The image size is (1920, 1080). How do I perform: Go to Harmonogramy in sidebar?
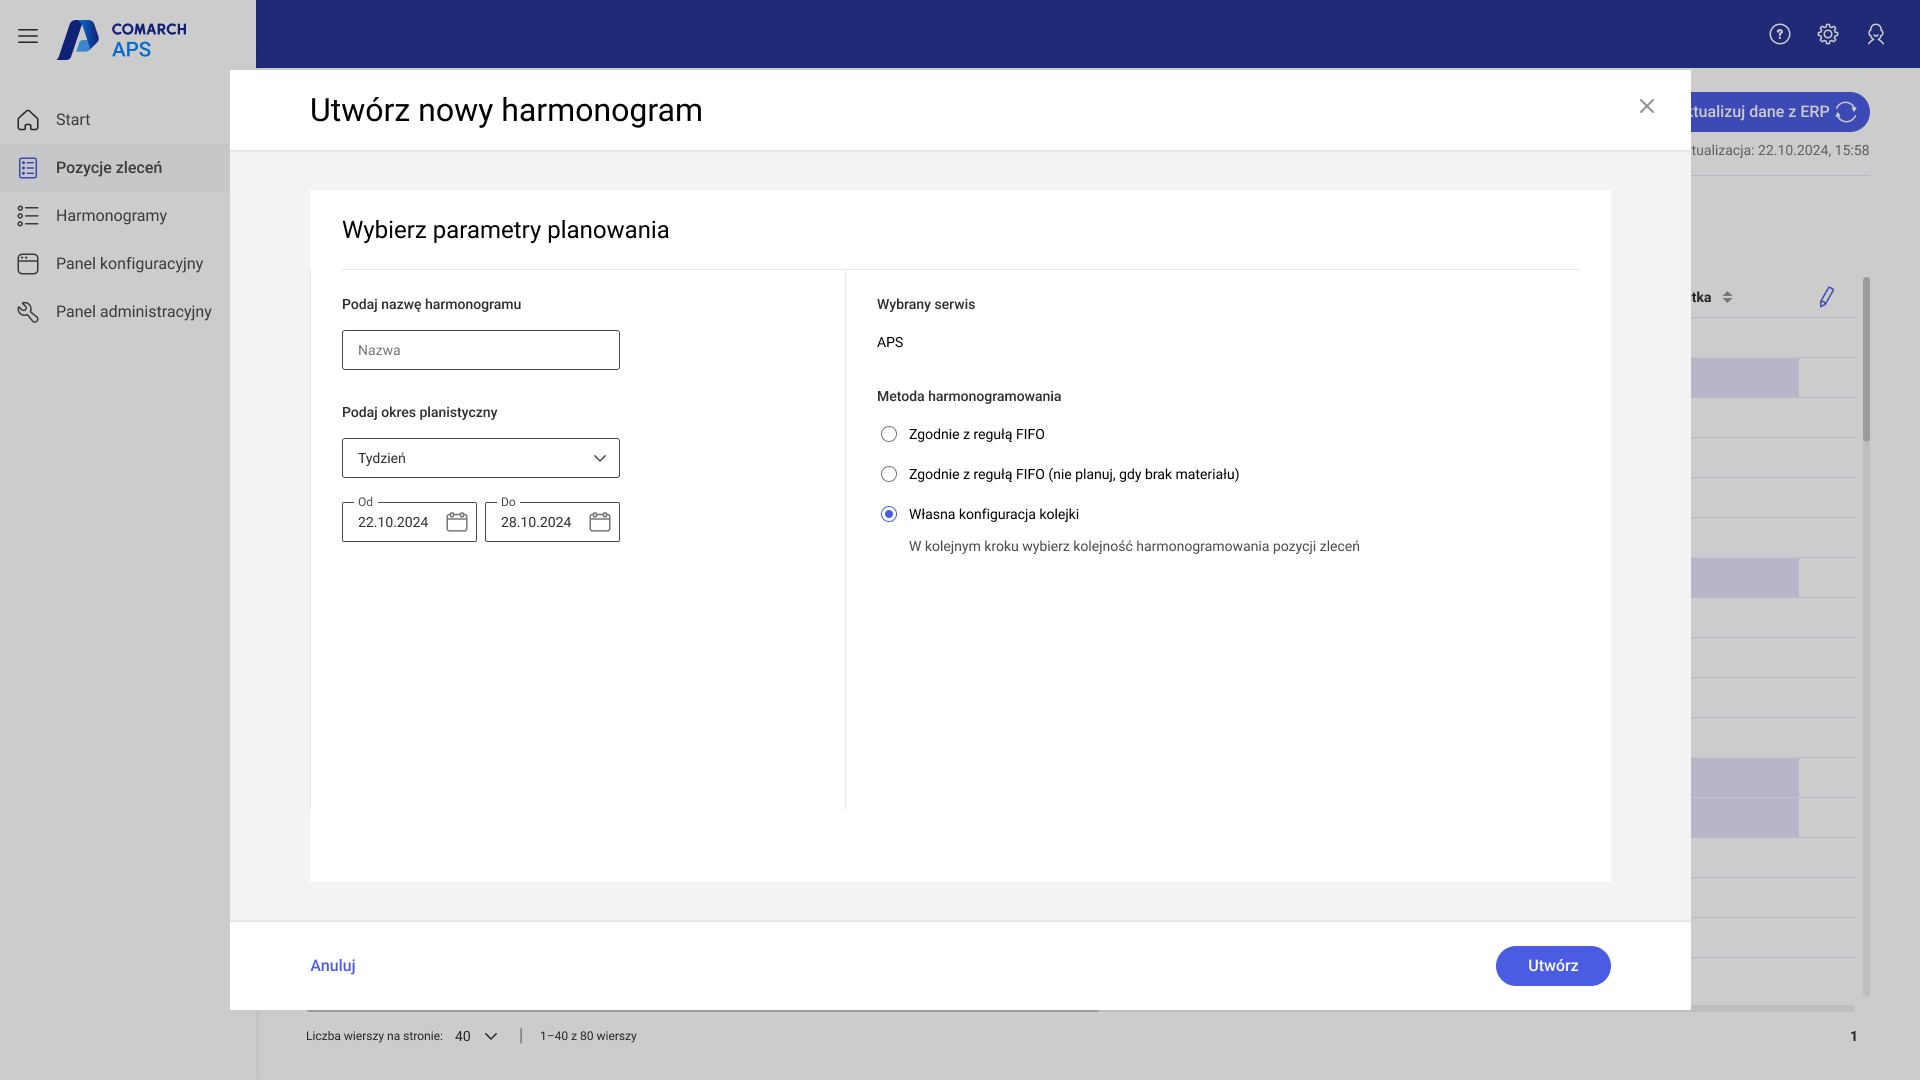tap(111, 215)
